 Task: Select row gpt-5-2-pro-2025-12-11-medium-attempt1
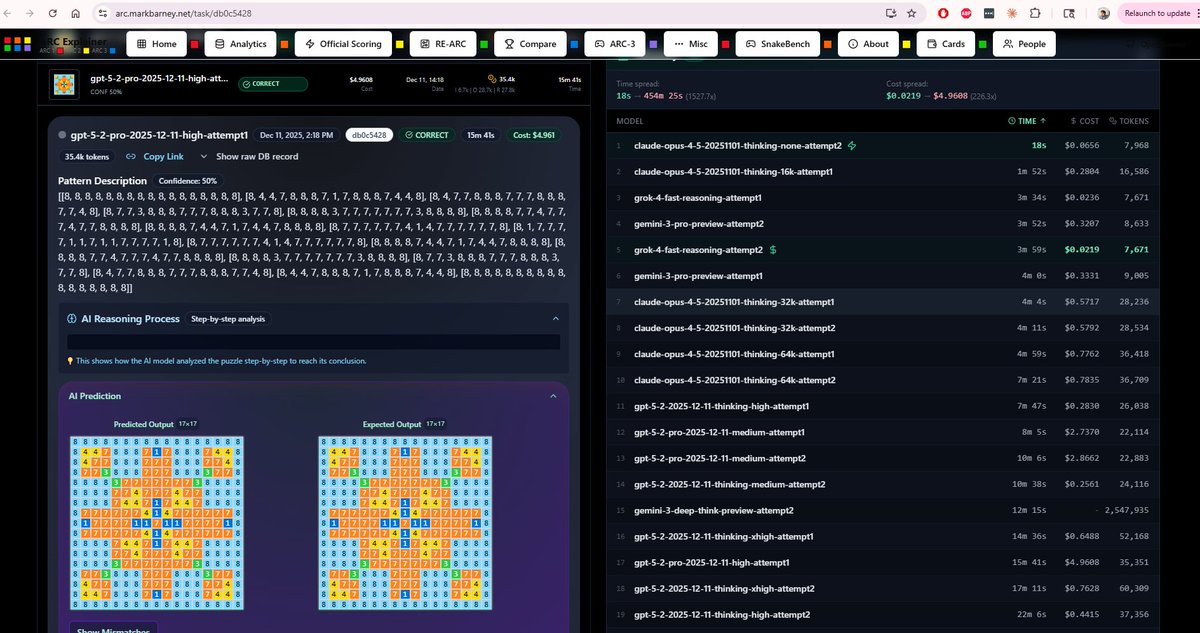click(885, 432)
